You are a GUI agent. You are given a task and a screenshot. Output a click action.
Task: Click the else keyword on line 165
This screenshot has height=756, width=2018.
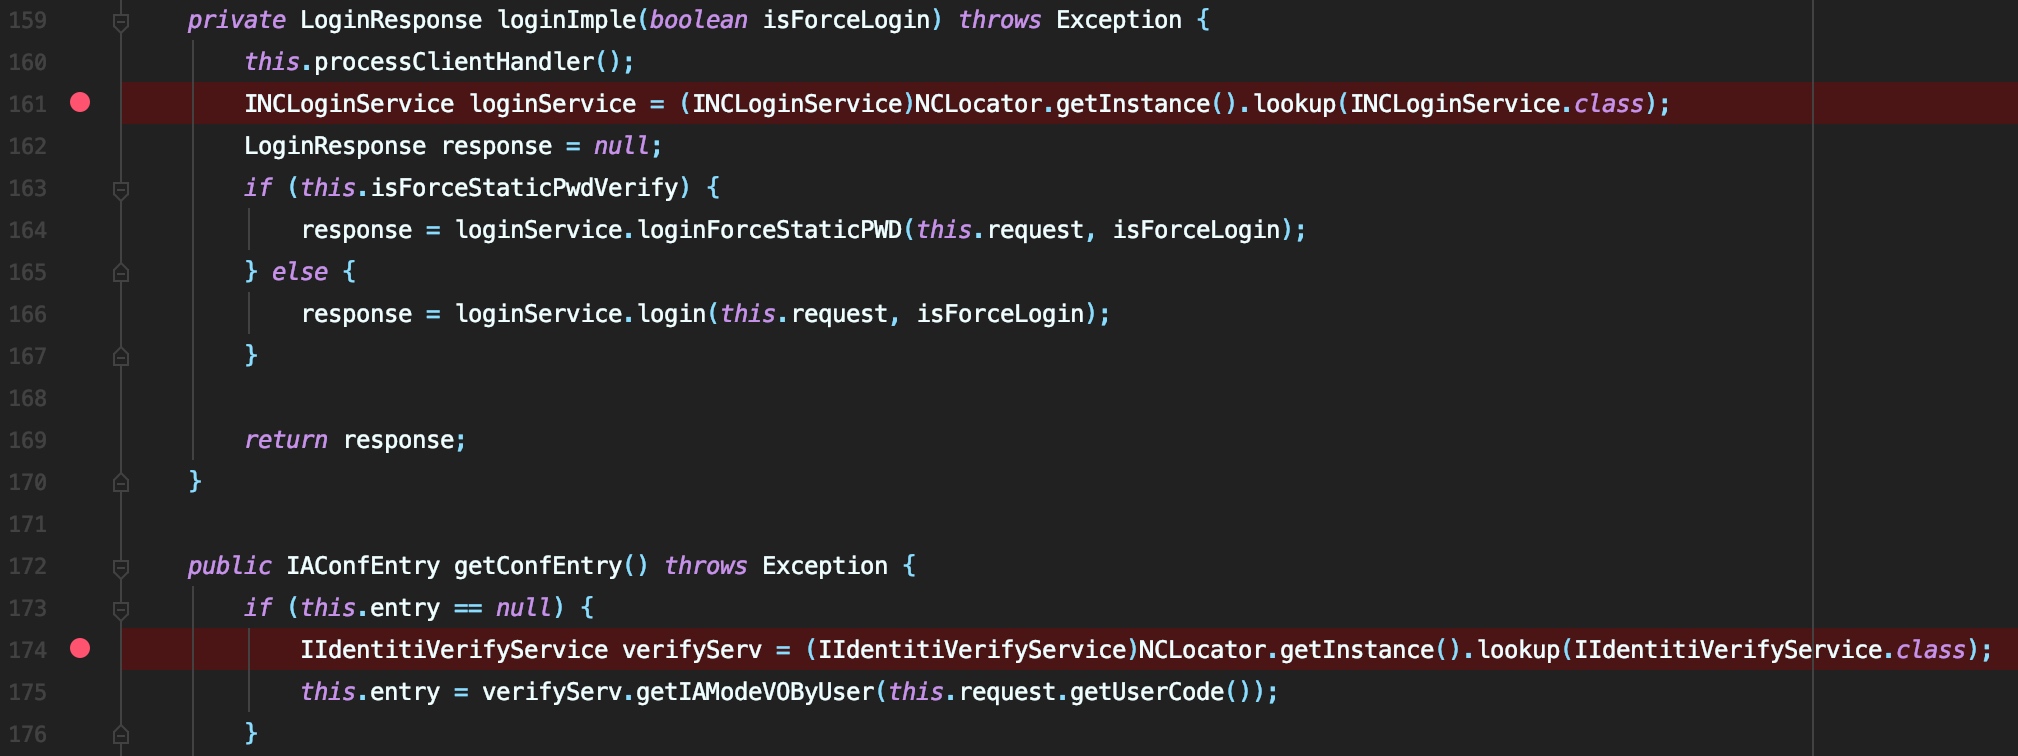point(300,272)
